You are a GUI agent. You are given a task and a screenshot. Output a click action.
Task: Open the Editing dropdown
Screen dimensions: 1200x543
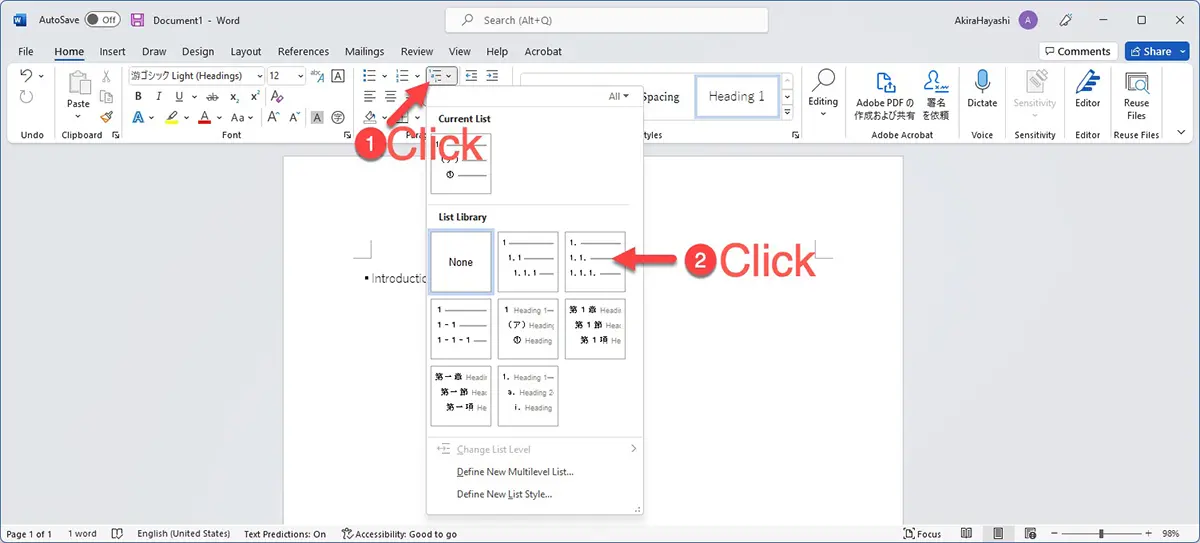coord(824,92)
